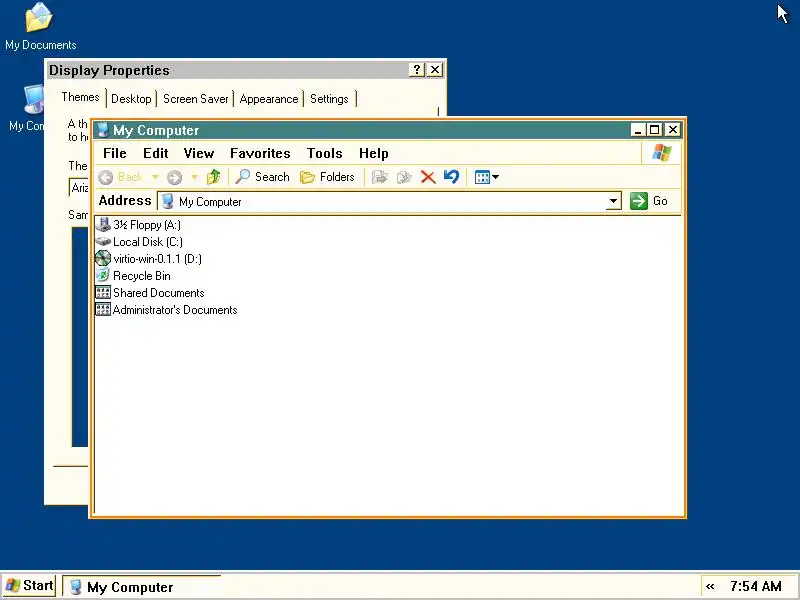
Task: Minimize the My Computer window
Action: click(637, 130)
